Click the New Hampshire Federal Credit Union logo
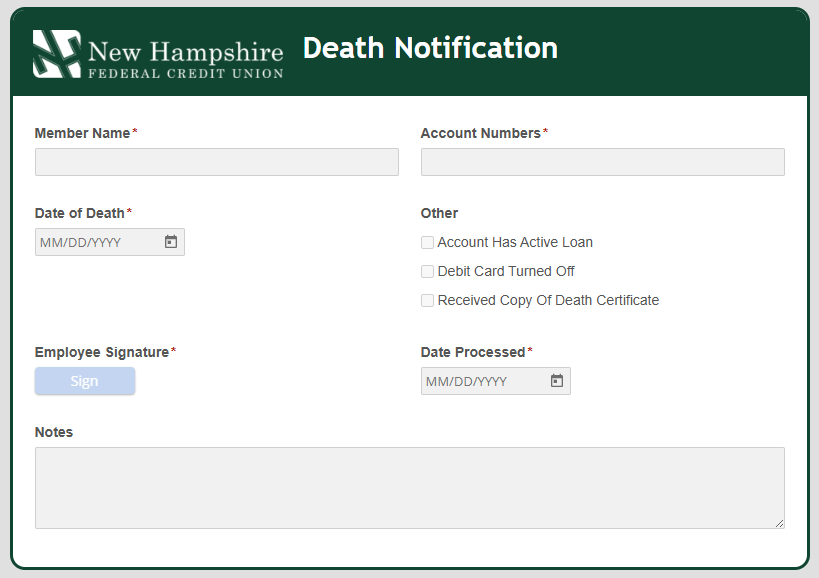Viewport: 819px width, 578px height. [158, 54]
